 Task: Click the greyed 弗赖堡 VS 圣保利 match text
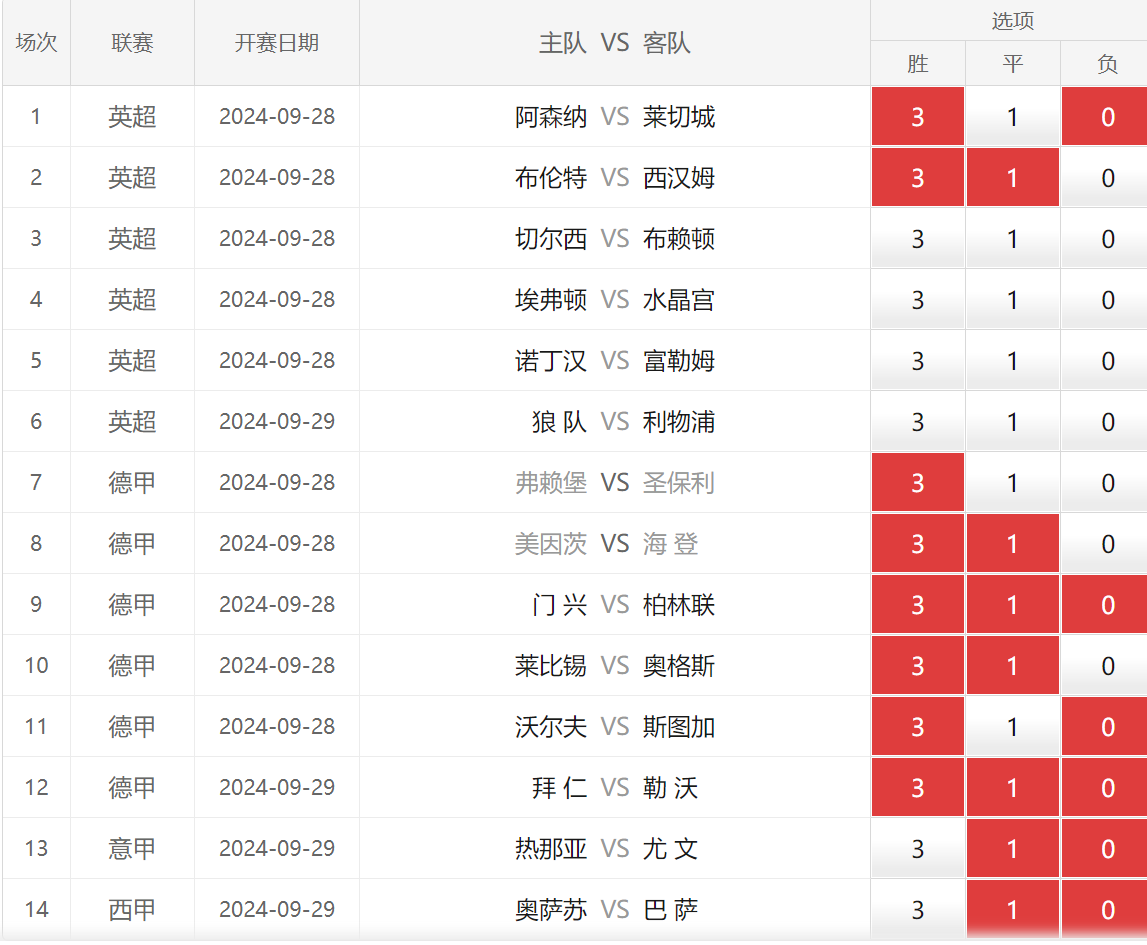(614, 483)
